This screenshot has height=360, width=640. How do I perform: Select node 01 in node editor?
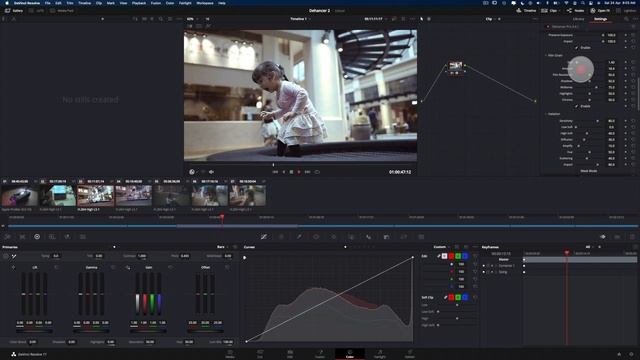pos(456,66)
